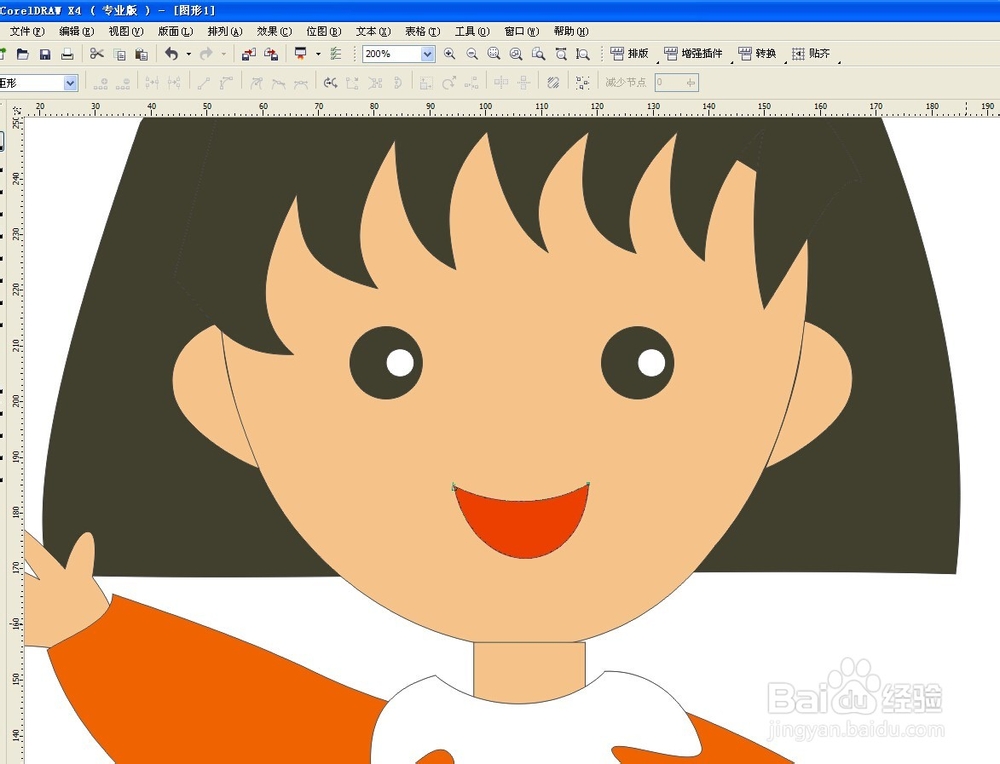
Task: Open the 位图(B) menu
Action: (323, 31)
